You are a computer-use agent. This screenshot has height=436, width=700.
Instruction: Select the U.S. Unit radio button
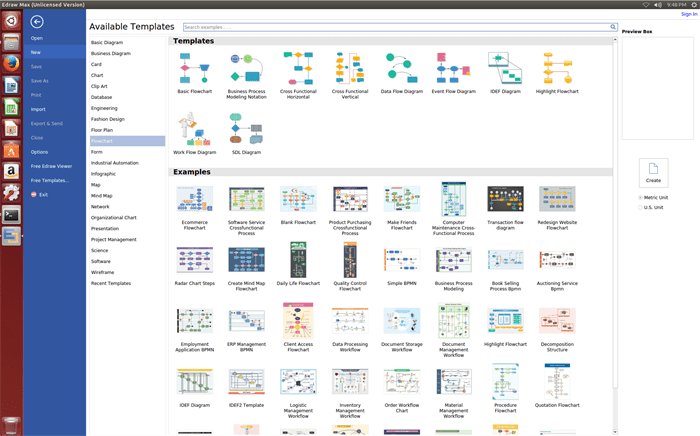(x=640, y=207)
